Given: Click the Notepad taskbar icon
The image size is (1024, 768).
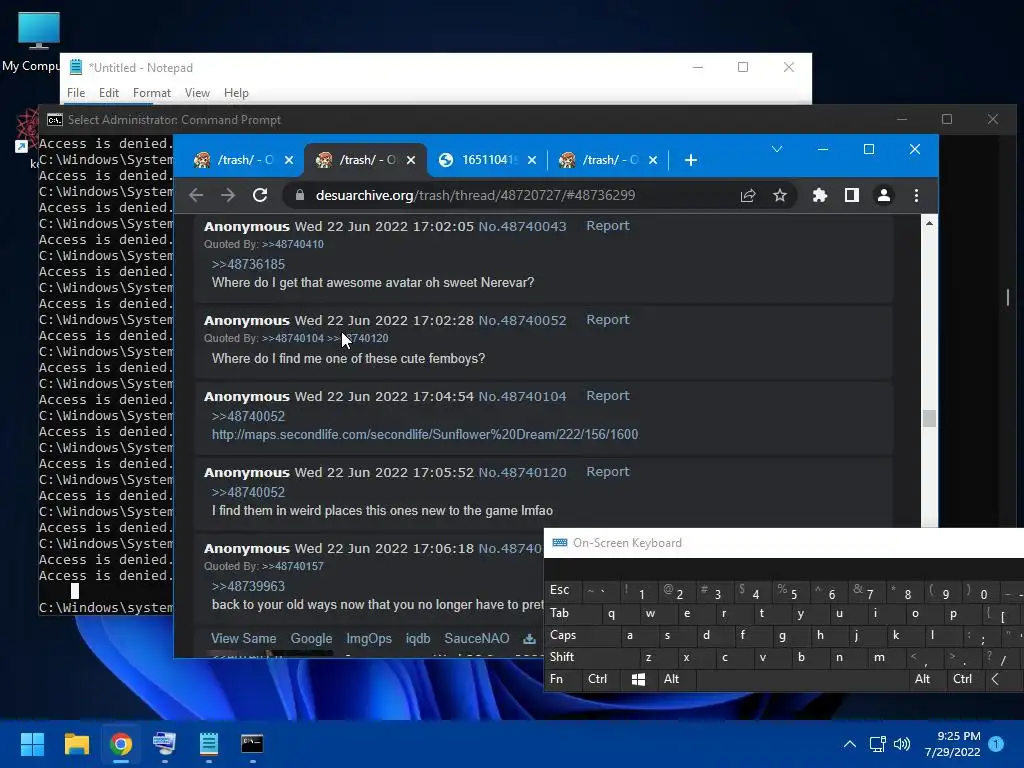Looking at the screenshot, I should pyautogui.click(x=208, y=744).
